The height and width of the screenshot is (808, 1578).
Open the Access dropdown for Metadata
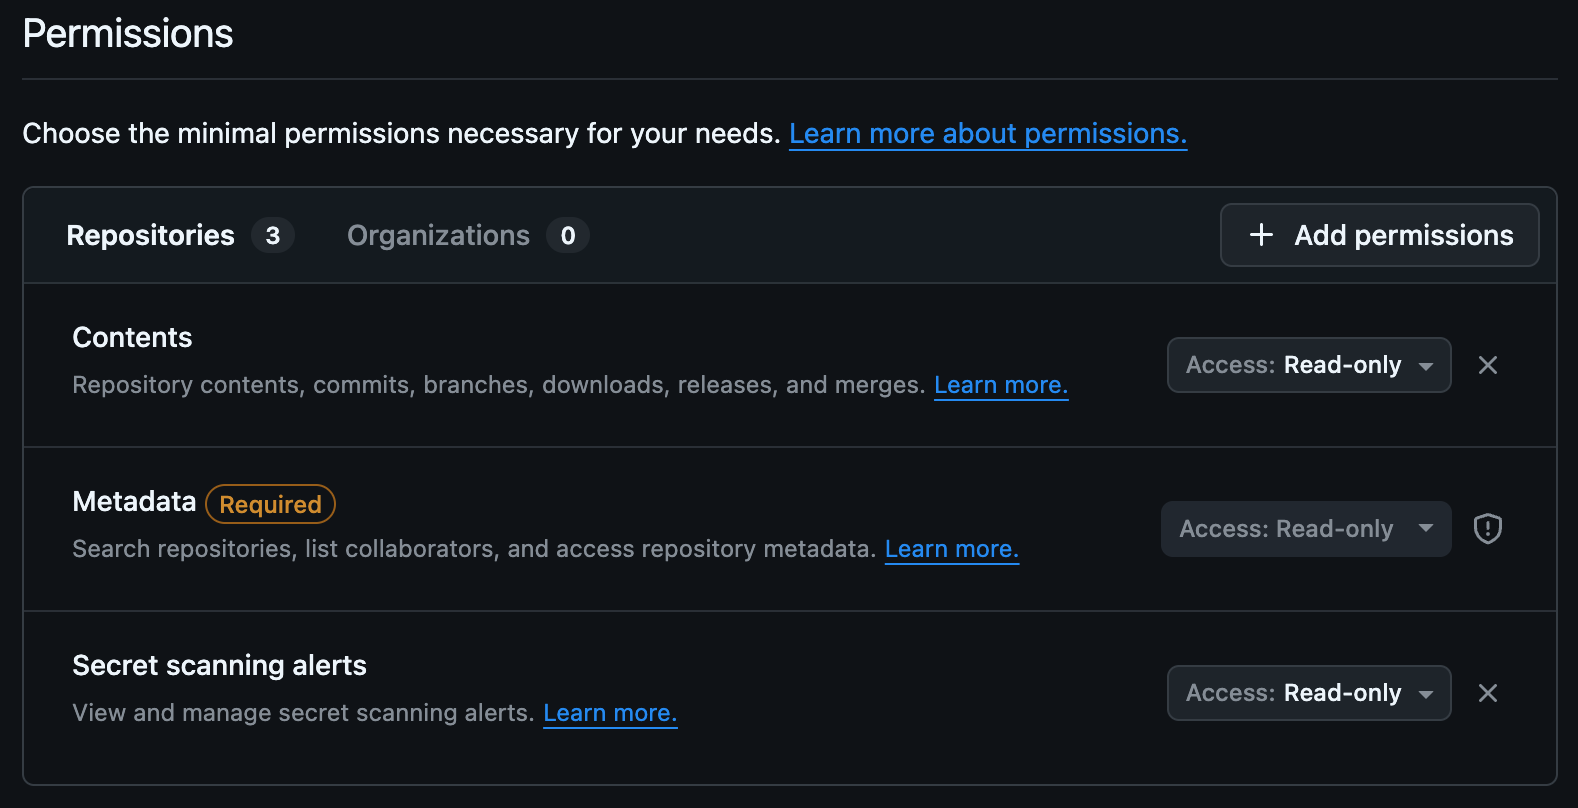coord(1305,529)
